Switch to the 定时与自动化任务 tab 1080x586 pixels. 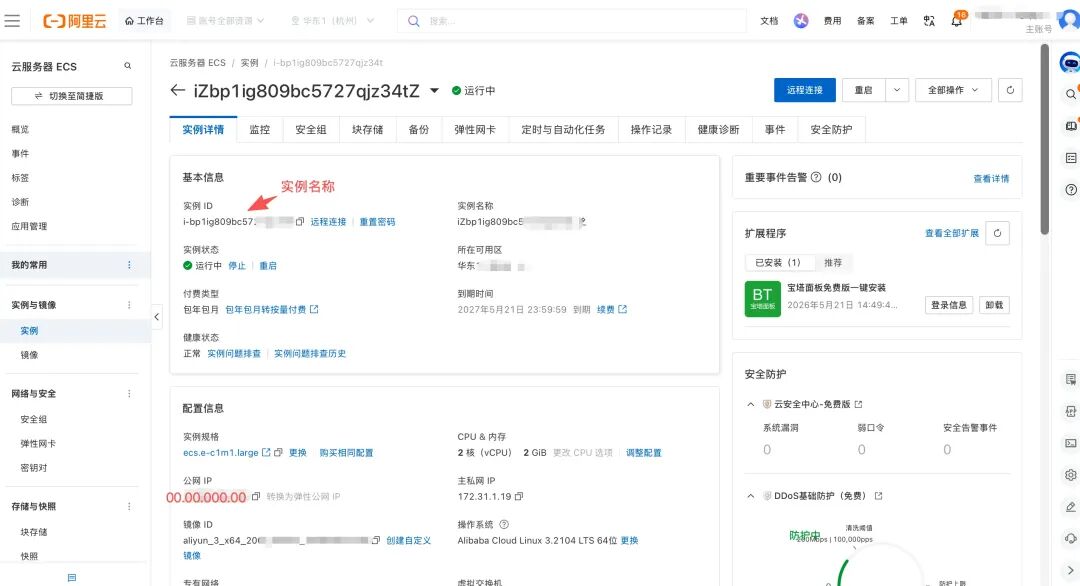(563, 129)
